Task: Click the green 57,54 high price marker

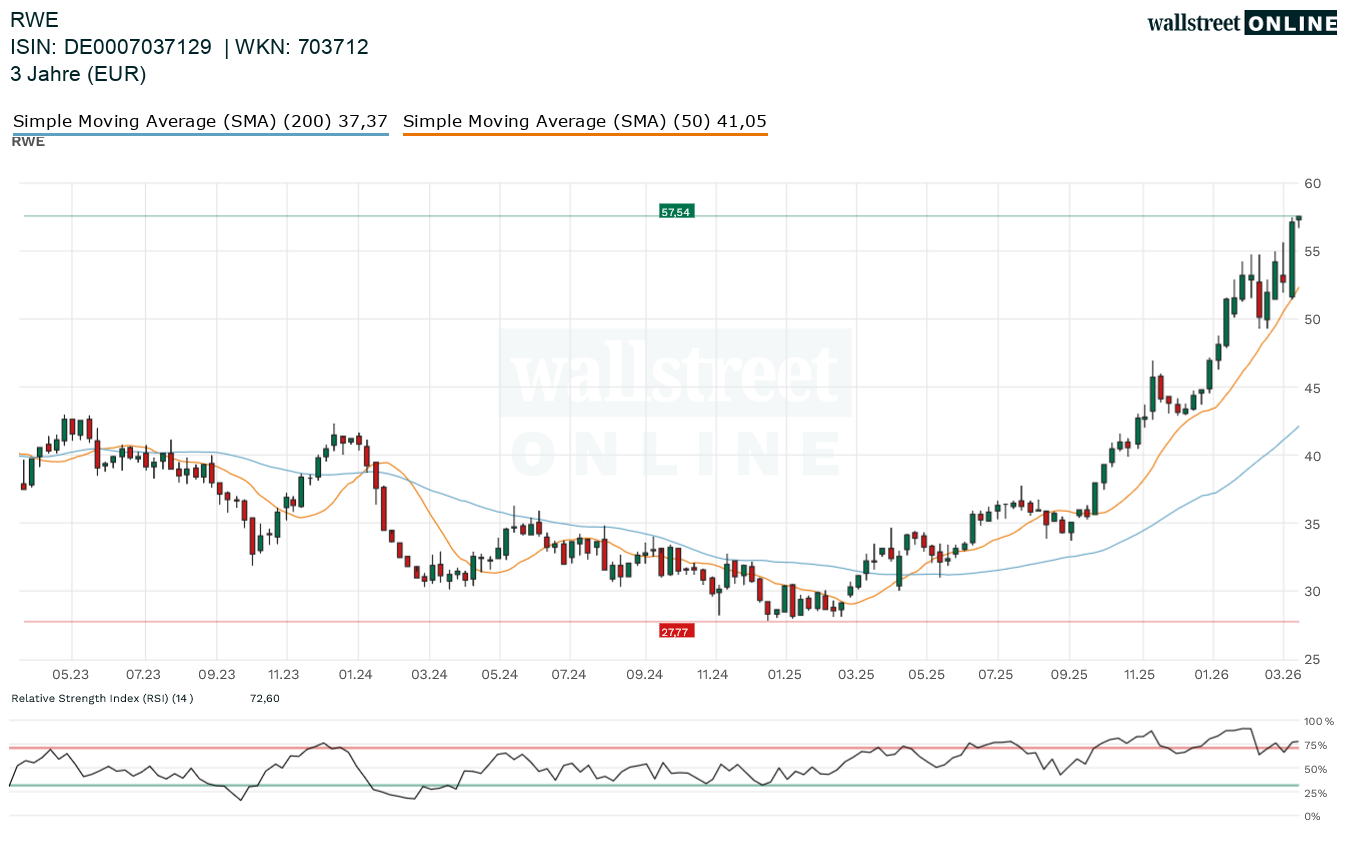Action: (x=676, y=211)
